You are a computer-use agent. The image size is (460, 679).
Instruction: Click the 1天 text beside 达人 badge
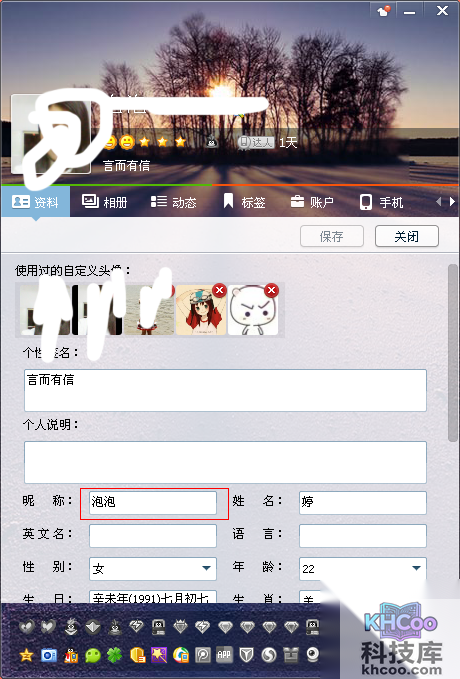point(288,142)
